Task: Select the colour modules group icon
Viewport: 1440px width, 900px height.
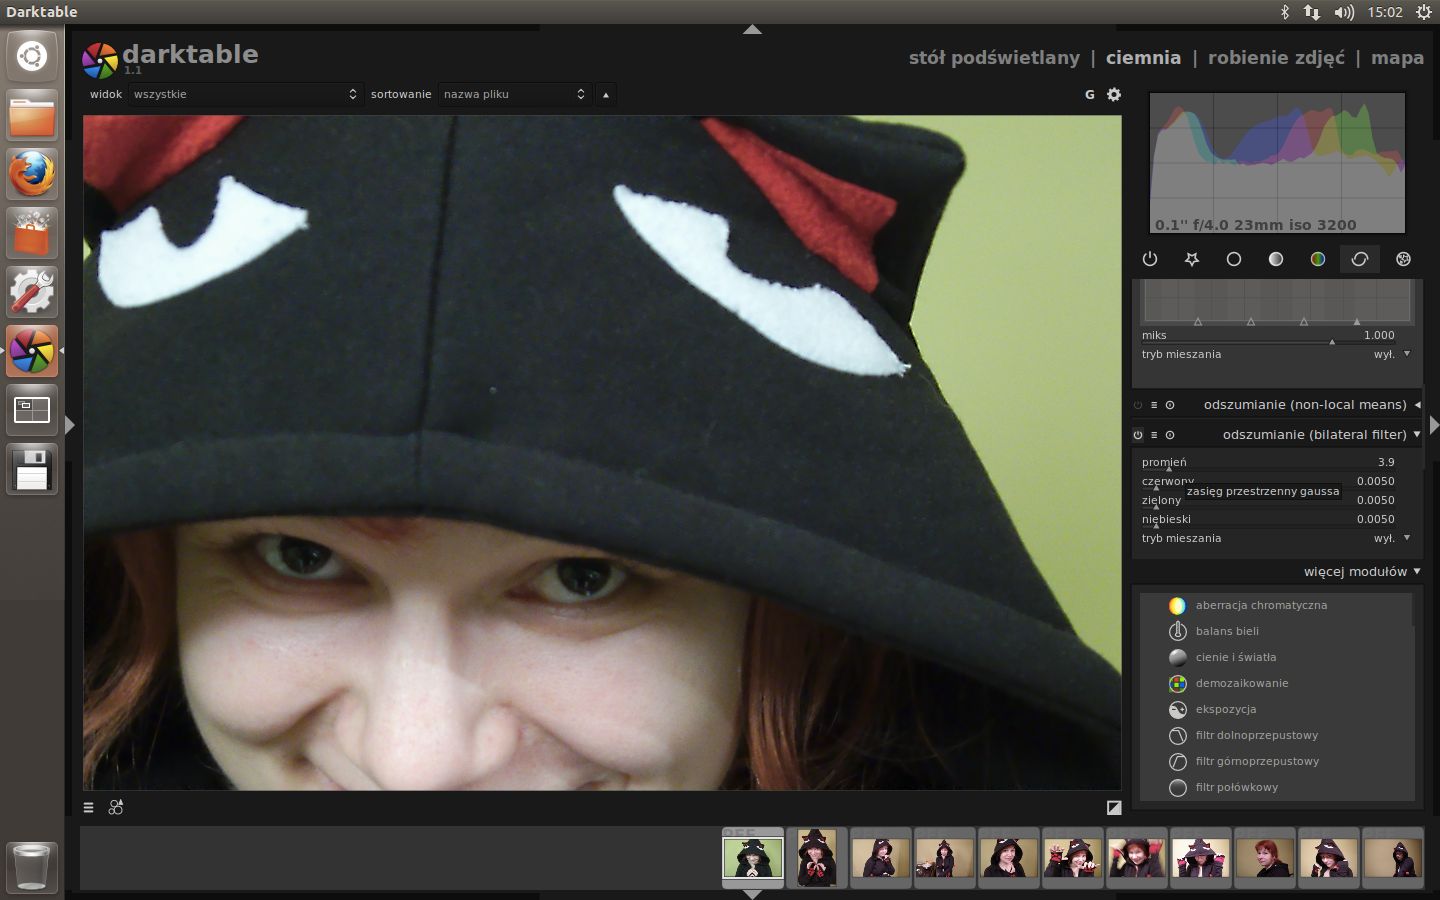Action: [1318, 259]
